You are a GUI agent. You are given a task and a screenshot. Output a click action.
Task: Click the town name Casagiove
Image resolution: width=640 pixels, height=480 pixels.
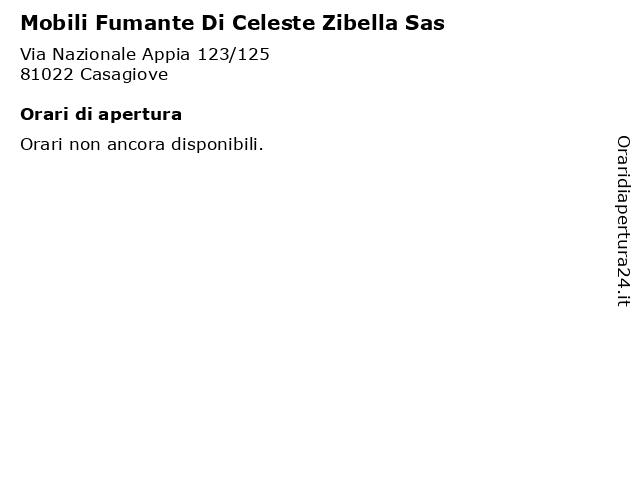(x=124, y=74)
